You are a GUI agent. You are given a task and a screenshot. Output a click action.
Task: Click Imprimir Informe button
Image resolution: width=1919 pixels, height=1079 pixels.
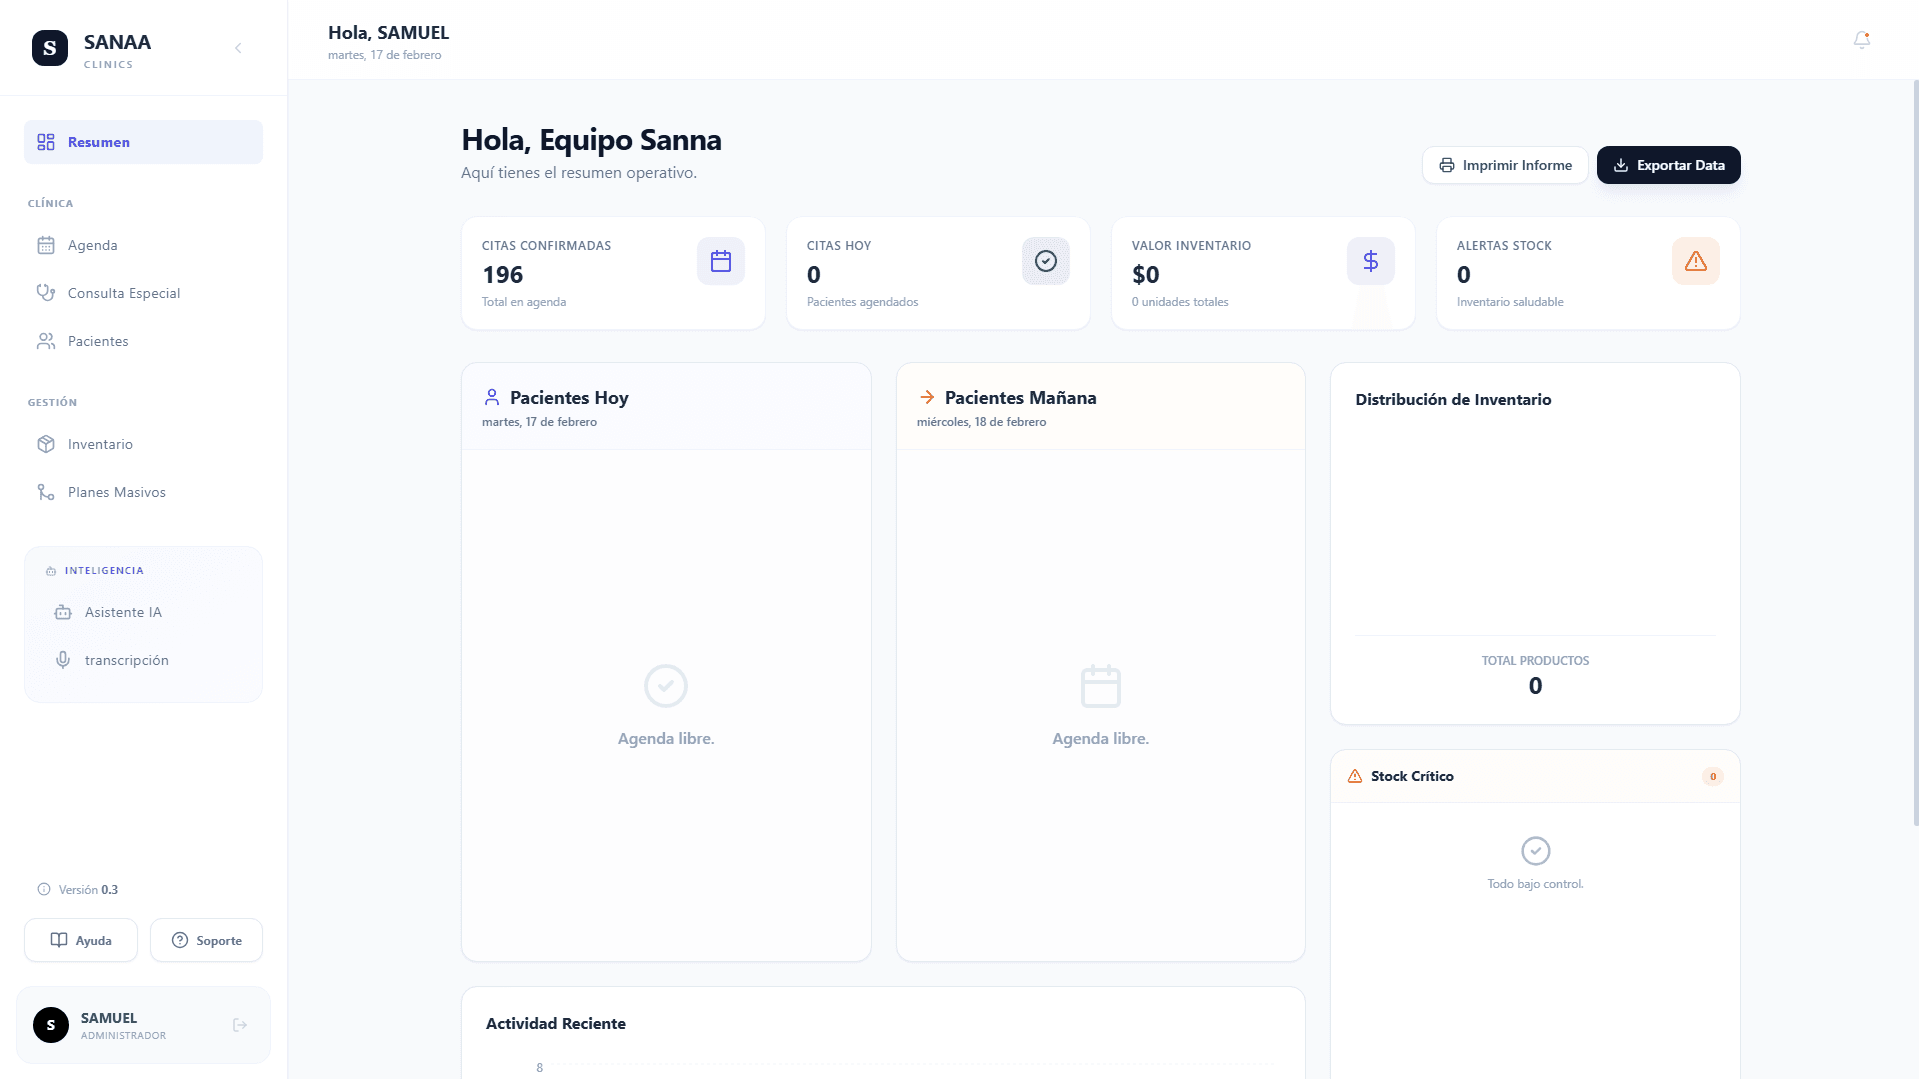click(x=1505, y=165)
